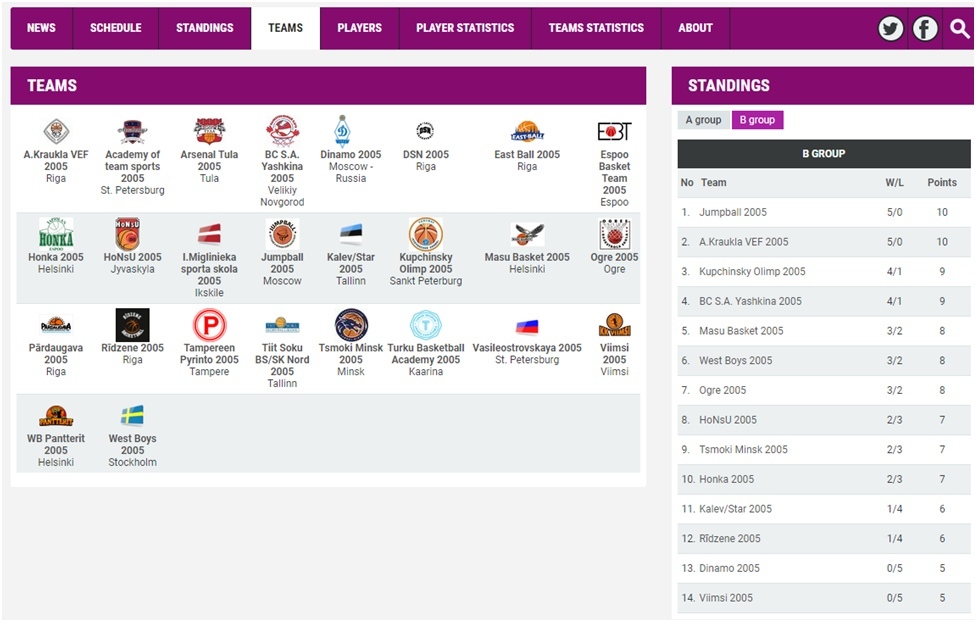This screenshot has height=622, width=976.
Task: Open the Players menu item
Action: [359, 28]
